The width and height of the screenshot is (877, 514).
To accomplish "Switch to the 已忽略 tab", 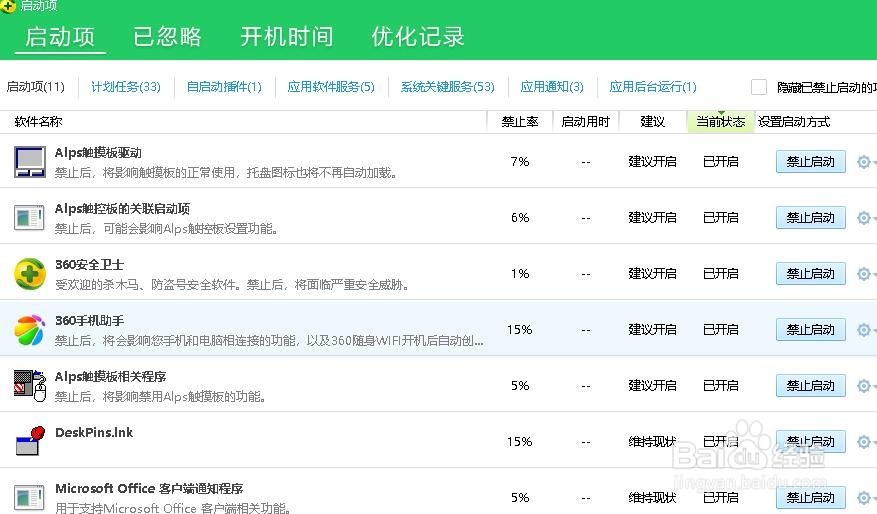I will click(167, 37).
